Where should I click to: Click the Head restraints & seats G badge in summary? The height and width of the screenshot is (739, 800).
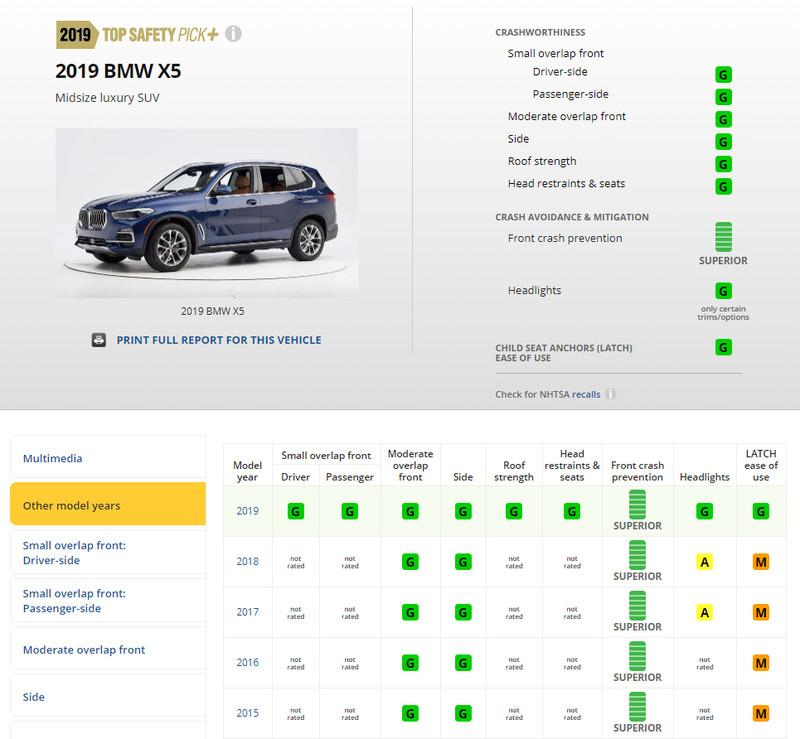point(723,187)
